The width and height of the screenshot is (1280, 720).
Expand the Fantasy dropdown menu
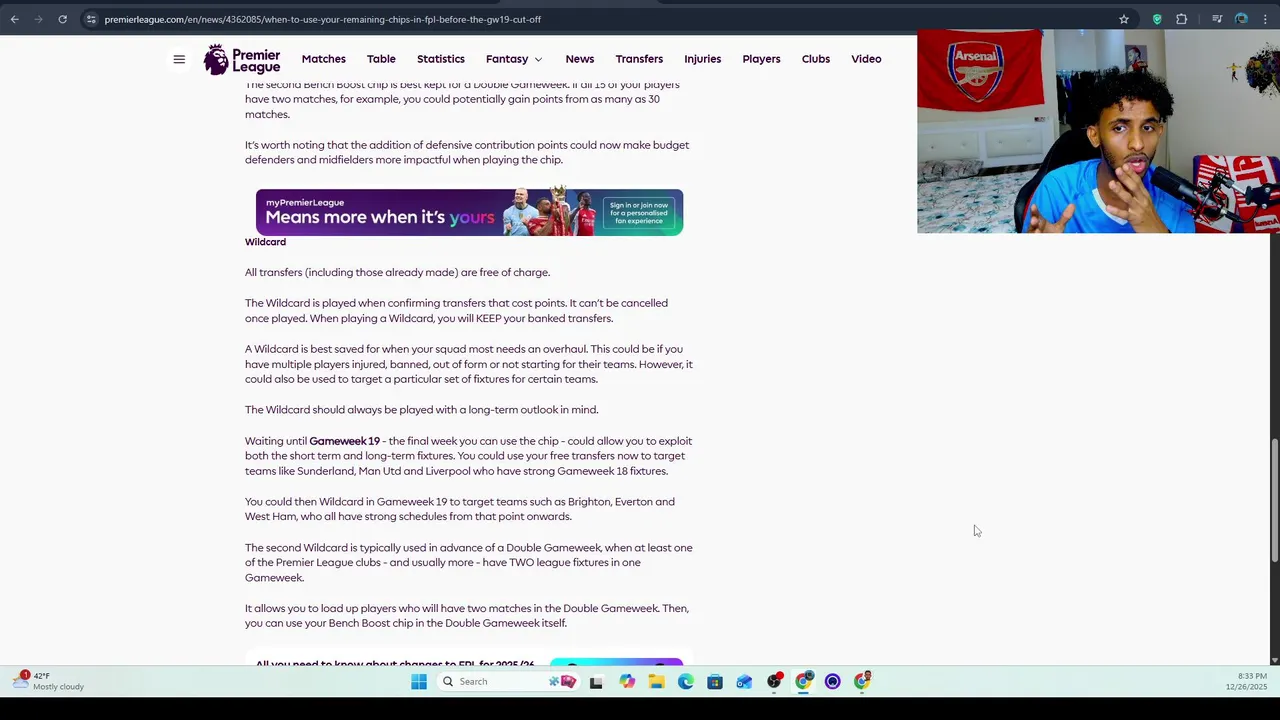(x=514, y=59)
